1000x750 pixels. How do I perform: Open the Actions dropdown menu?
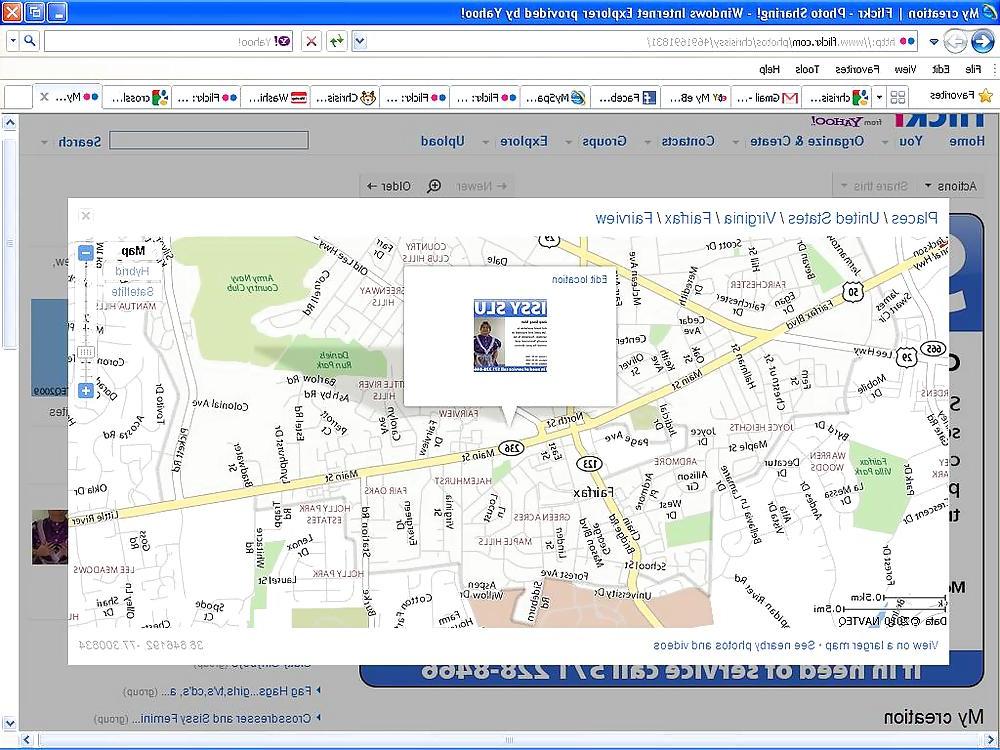pyautogui.click(x=951, y=186)
